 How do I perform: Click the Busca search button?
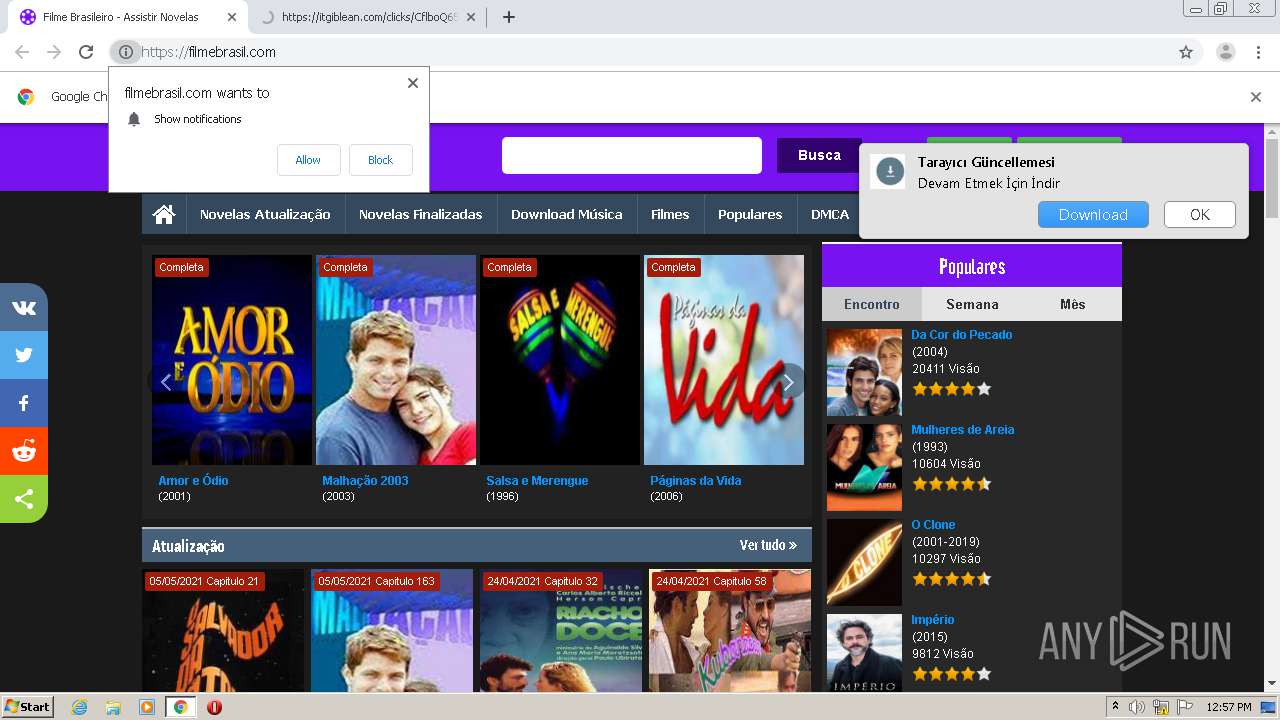(819, 155)
